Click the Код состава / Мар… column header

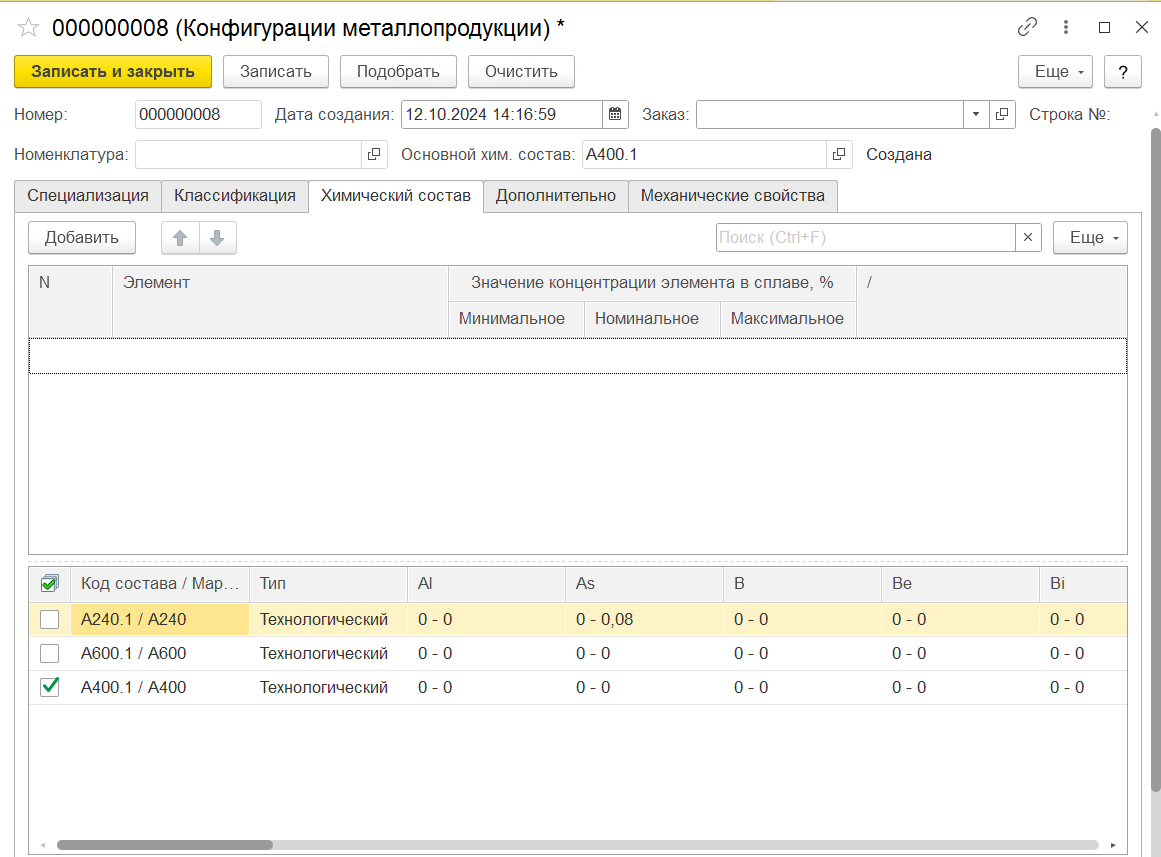160,584
